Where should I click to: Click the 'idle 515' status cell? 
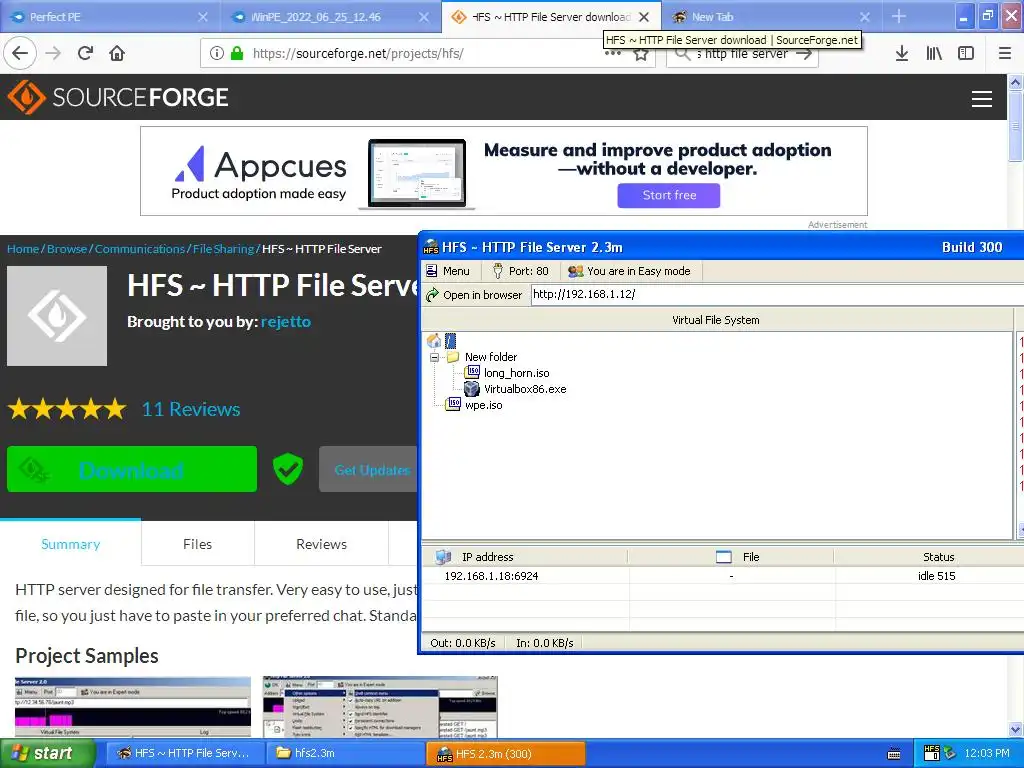coord(936,576)
